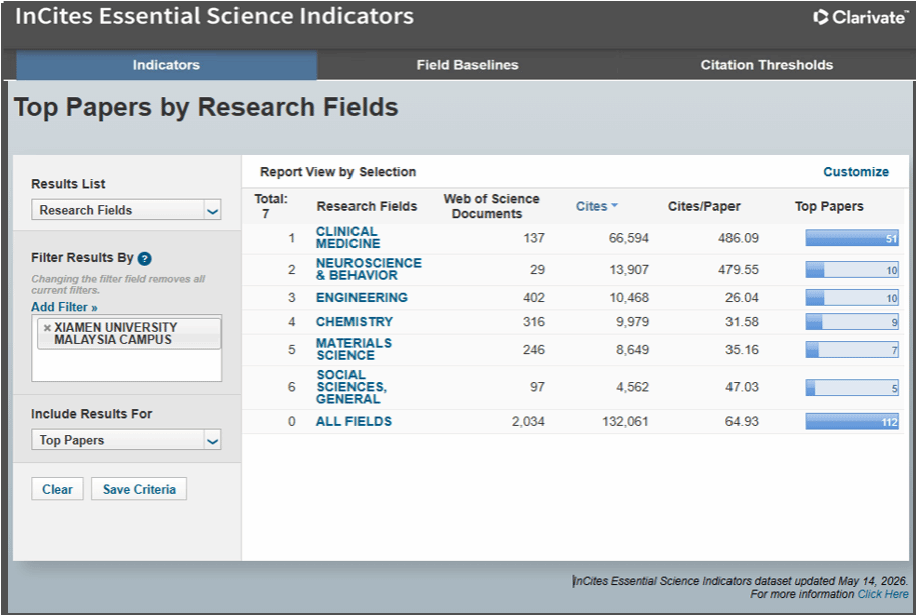The image size is (916, 615).
Task: Click the All Fields top papers bar (112)
Action: pyautogui.click(x=852, y=422)
